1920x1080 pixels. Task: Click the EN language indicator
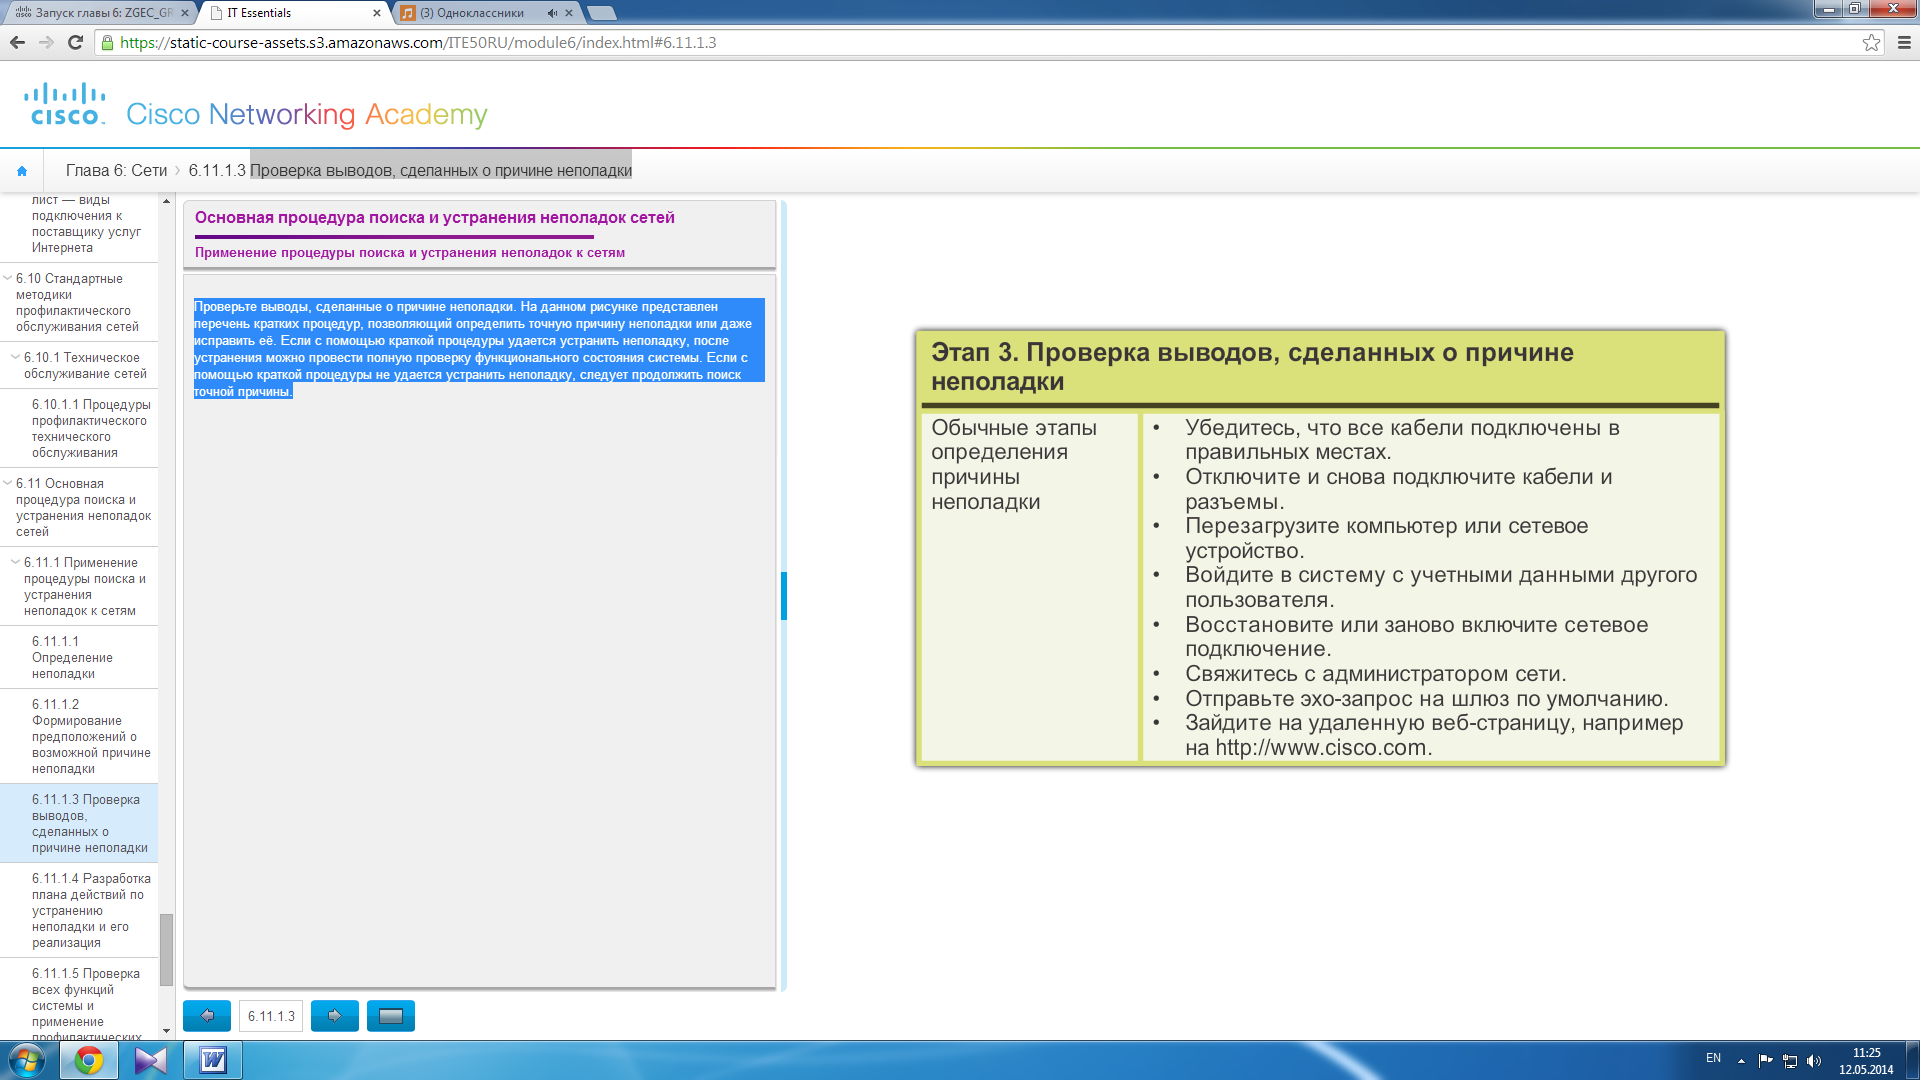pos(1713,1058)
